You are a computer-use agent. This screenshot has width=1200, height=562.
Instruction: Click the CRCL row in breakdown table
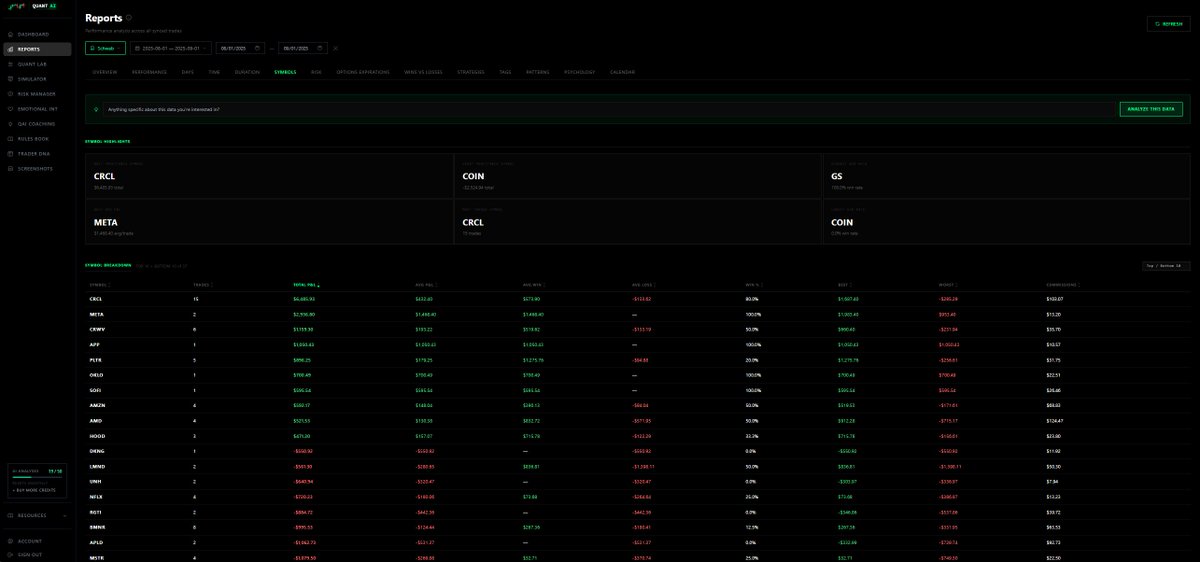[638, 299]
